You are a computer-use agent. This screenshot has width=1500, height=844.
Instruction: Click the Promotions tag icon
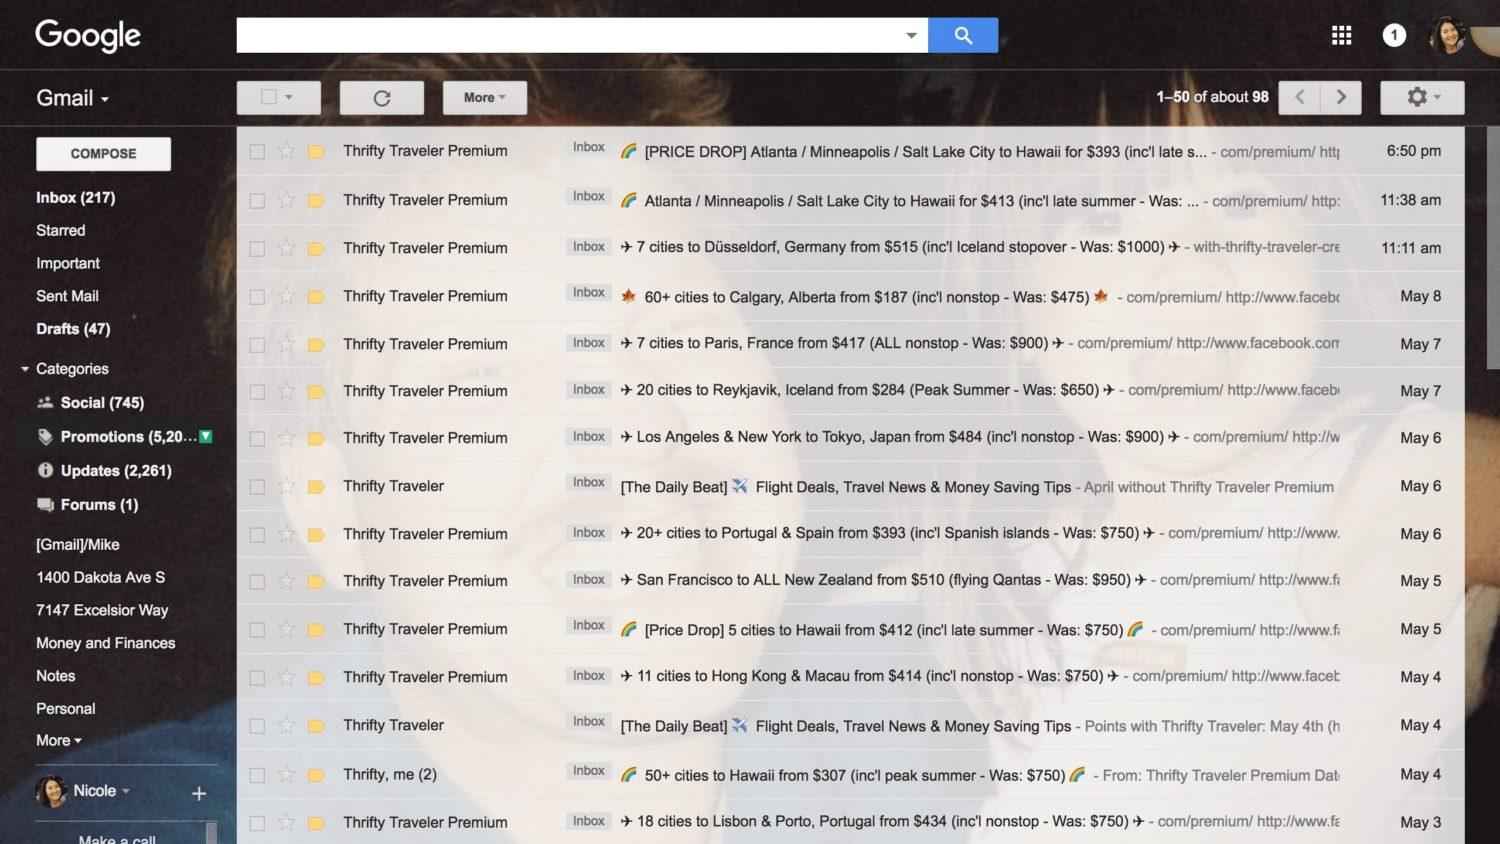pyautogui.click(x=45, y=437)
